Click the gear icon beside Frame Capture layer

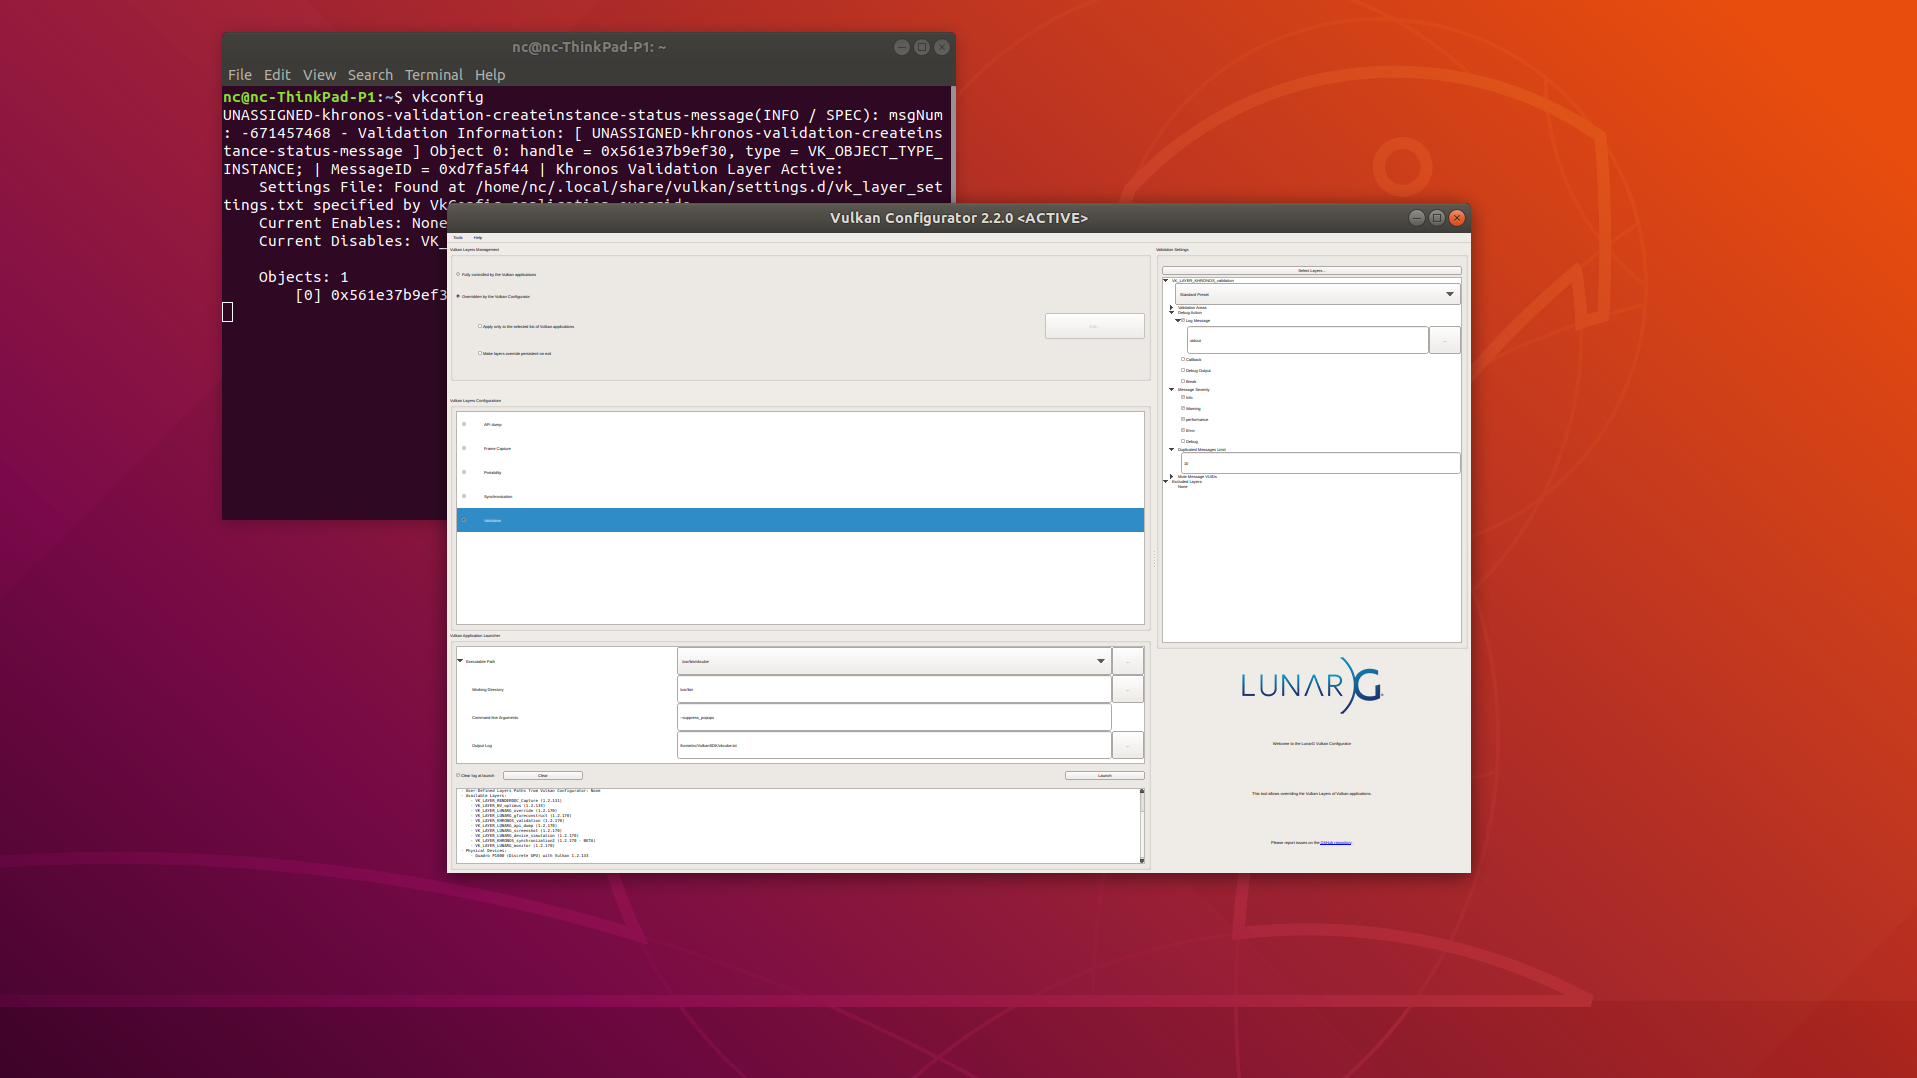(464, 449)
